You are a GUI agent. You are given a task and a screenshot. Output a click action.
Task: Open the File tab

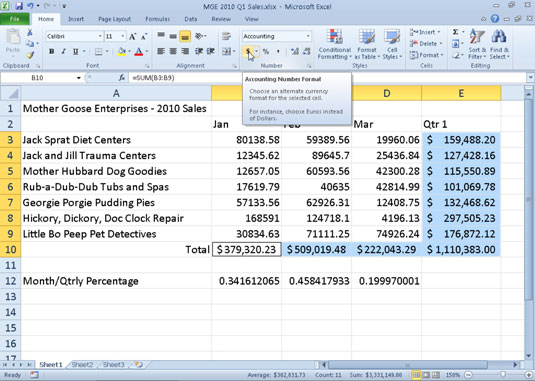(15, 19)
